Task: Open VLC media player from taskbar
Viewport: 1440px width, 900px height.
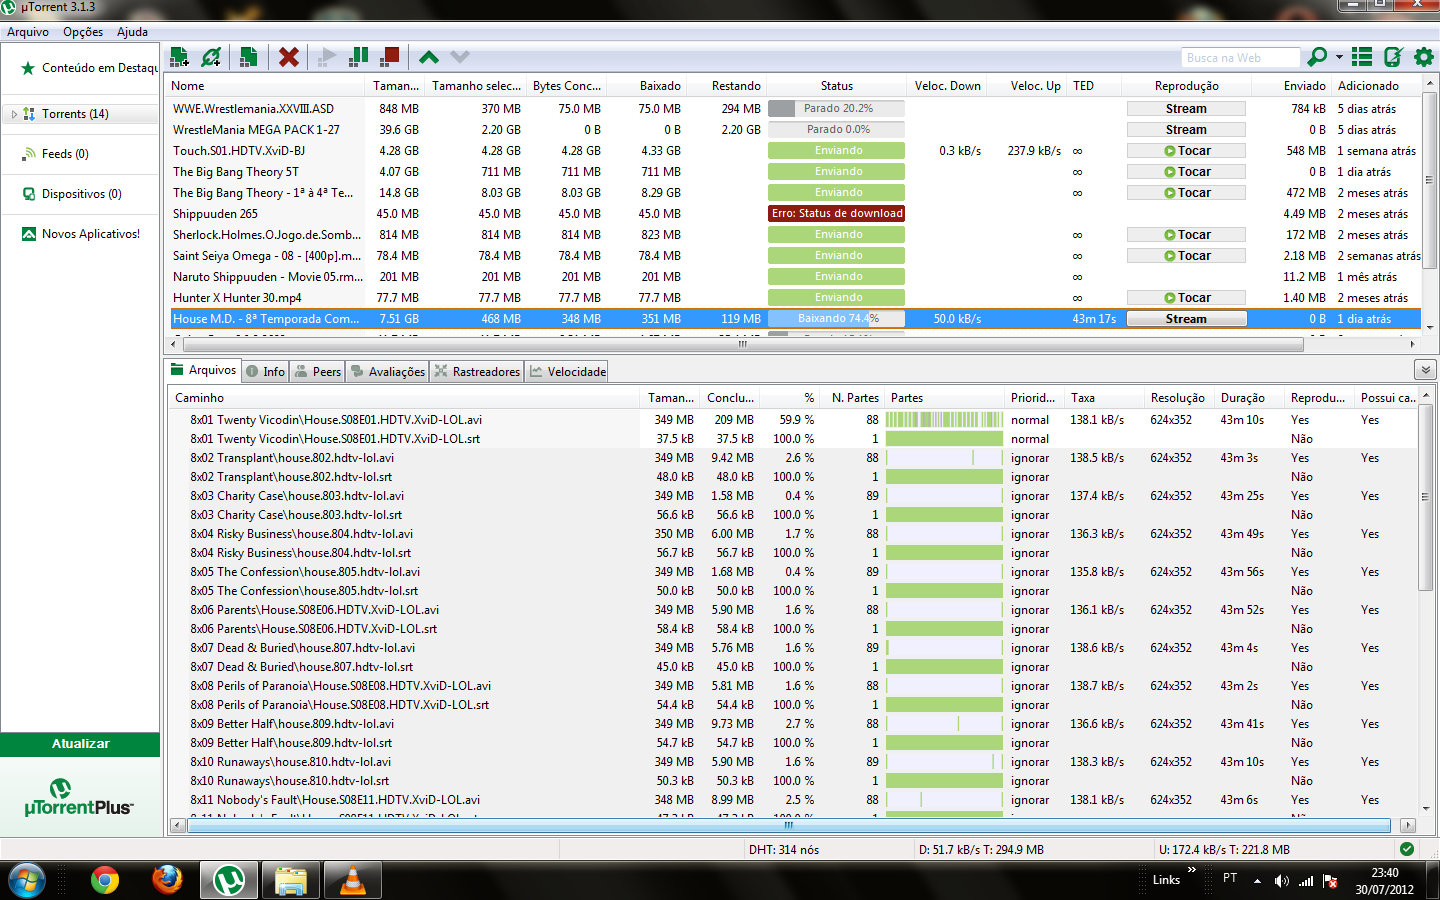Action: (x=352, y=880)
